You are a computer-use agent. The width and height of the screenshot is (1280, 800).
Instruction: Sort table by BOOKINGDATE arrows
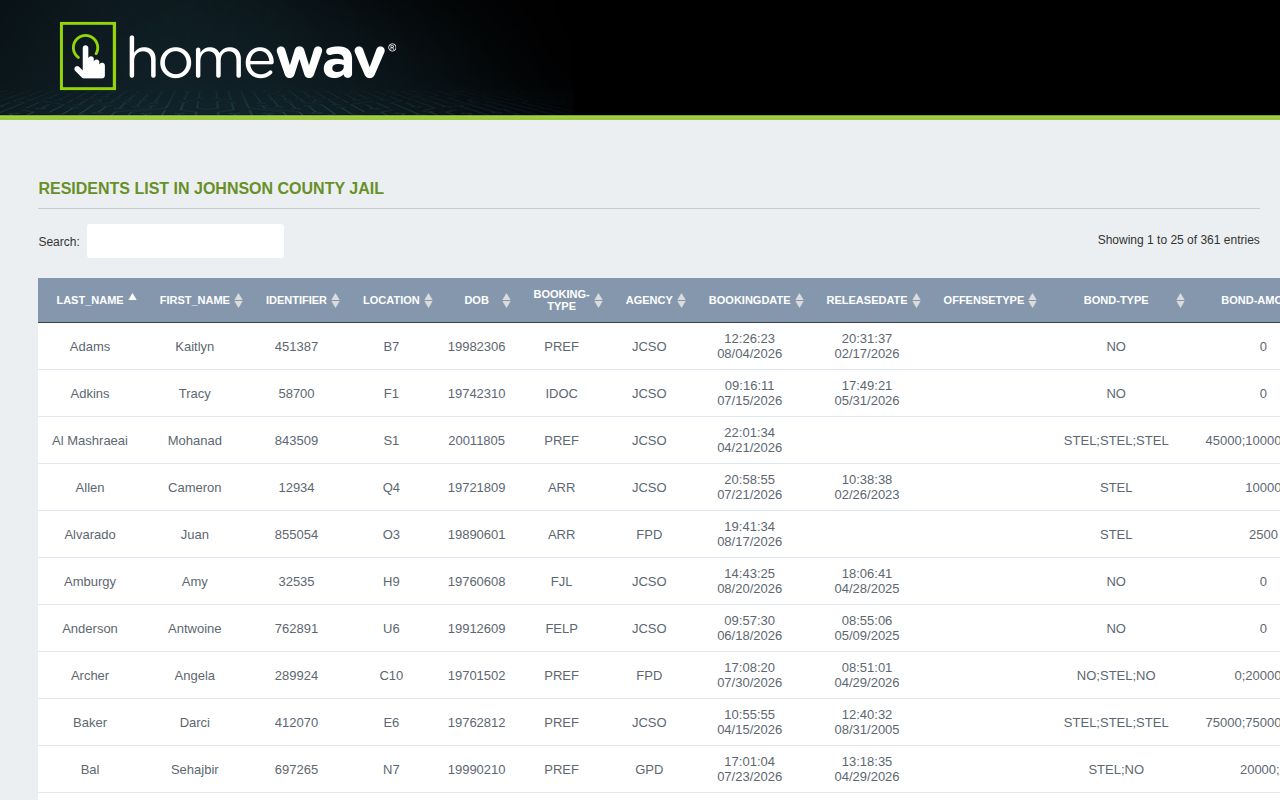pyautogui.click(x=799, y=300)
